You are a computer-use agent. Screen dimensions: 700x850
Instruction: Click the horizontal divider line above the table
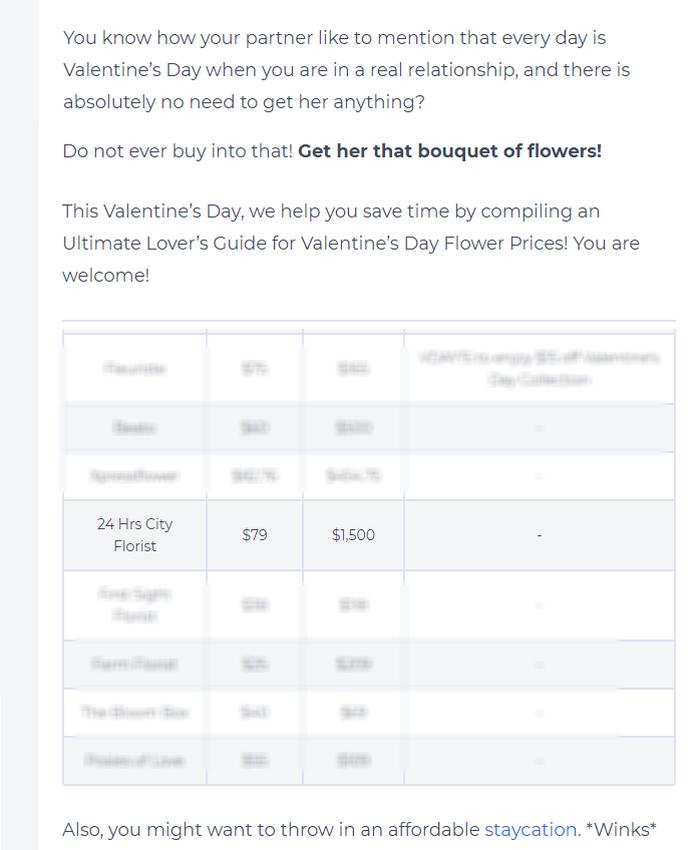click(x=369, y=321)
